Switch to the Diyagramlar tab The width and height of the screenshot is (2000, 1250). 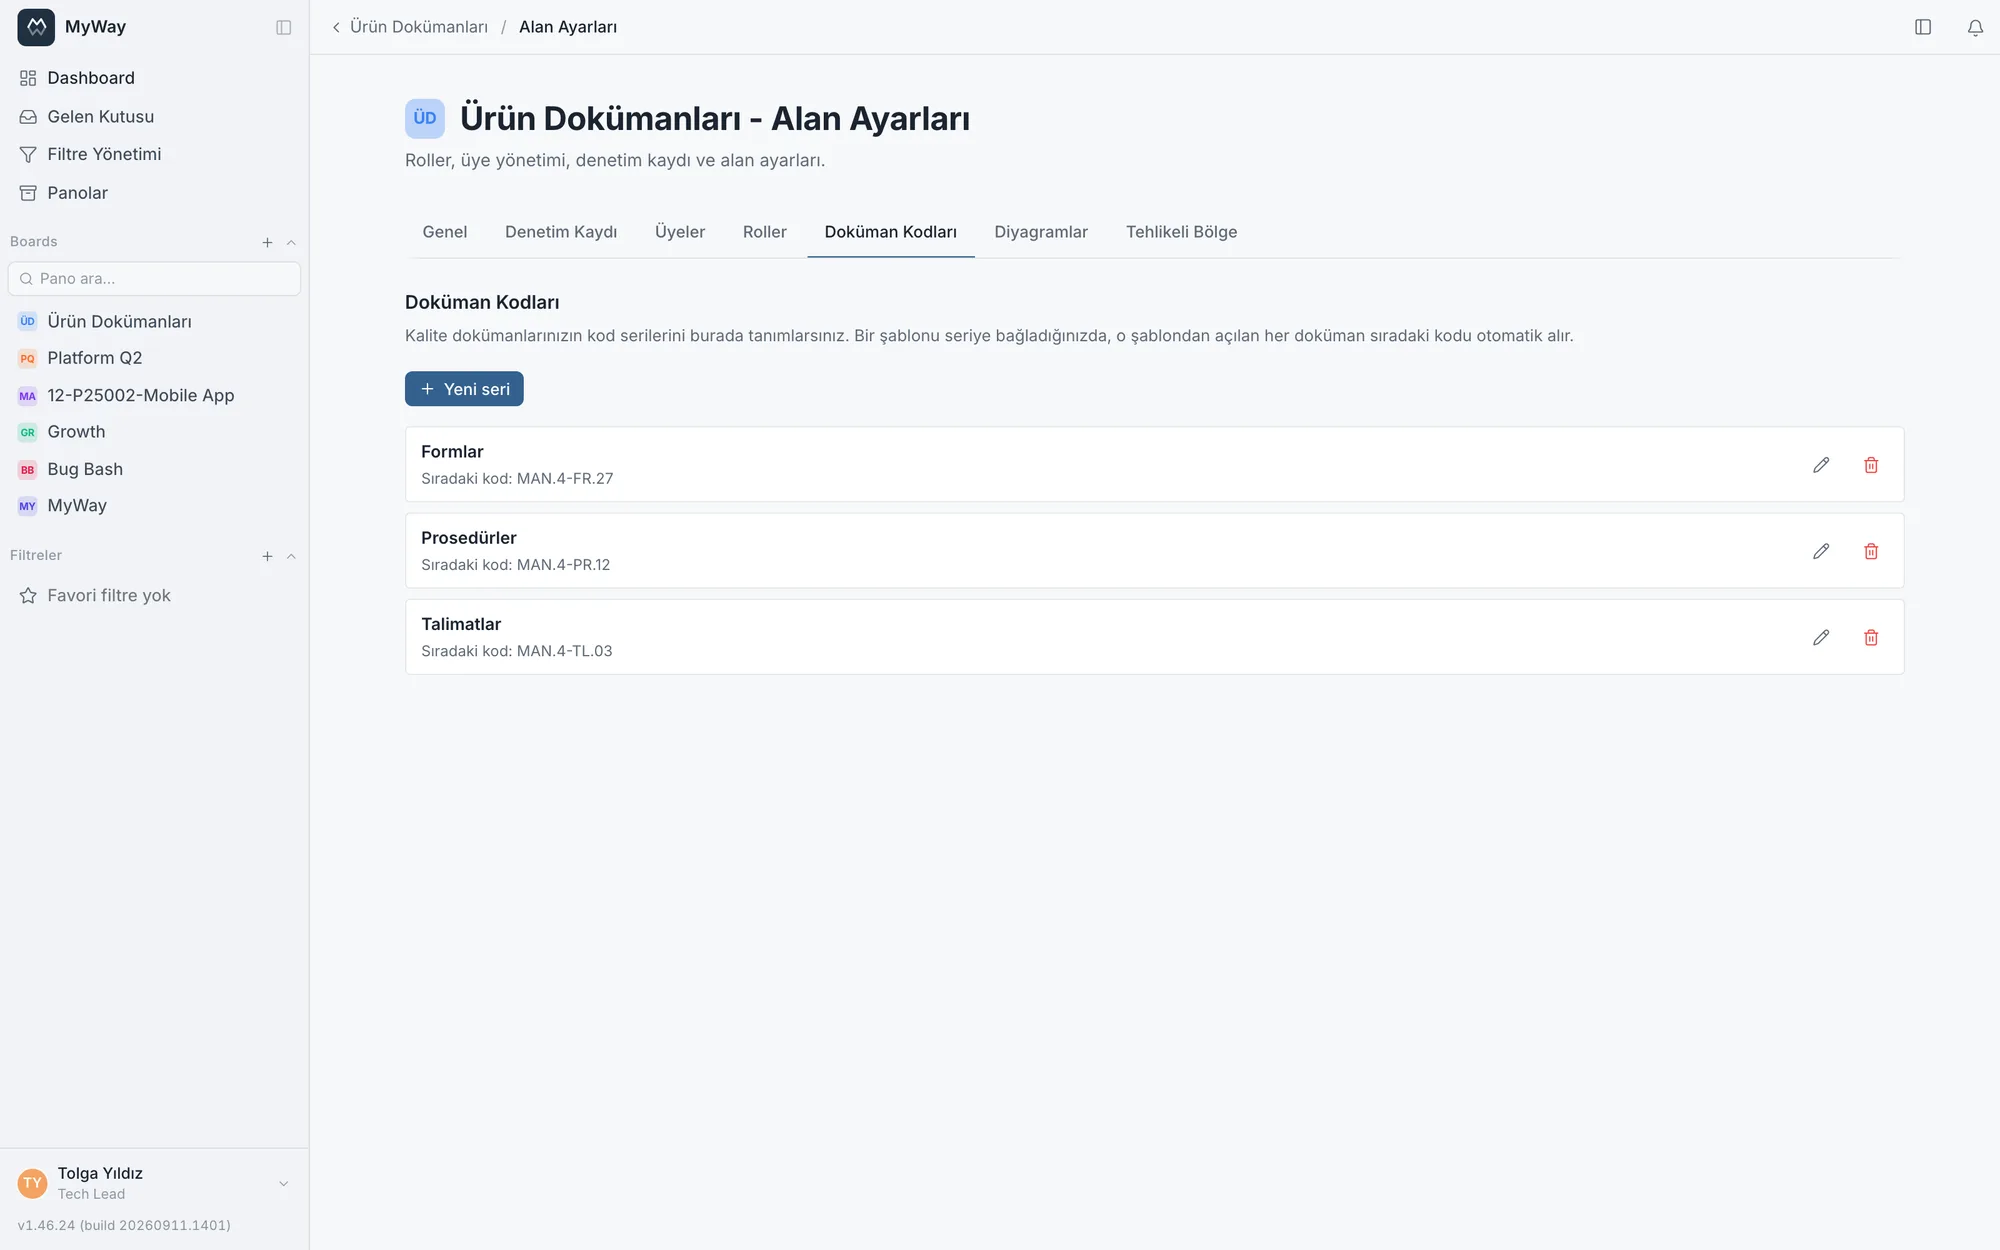click(x=1041, y=232)
